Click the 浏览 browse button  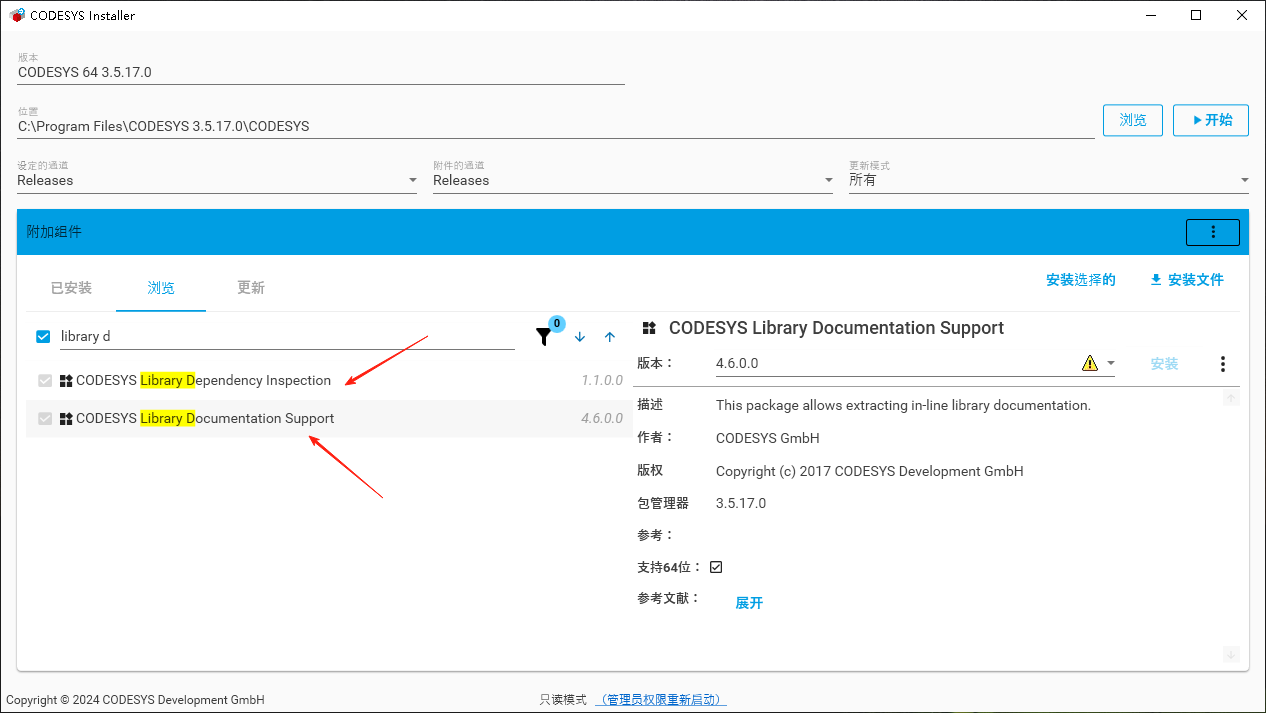tap(1133, 120)
